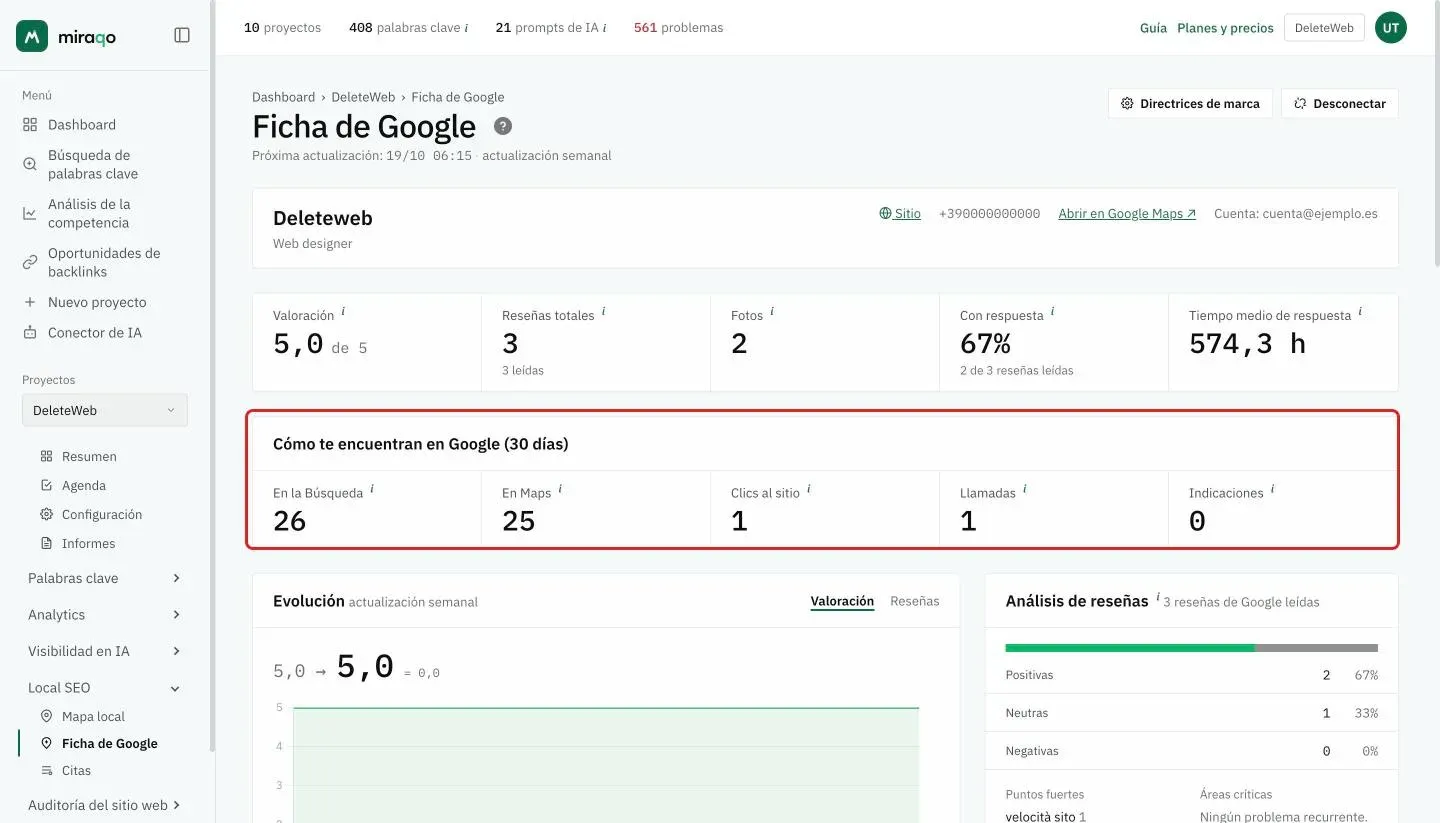Screen dimensions: 1440x823
Task: Click the plus icon beside Nuevo proyecto
Action: click(x=30, y=302)
